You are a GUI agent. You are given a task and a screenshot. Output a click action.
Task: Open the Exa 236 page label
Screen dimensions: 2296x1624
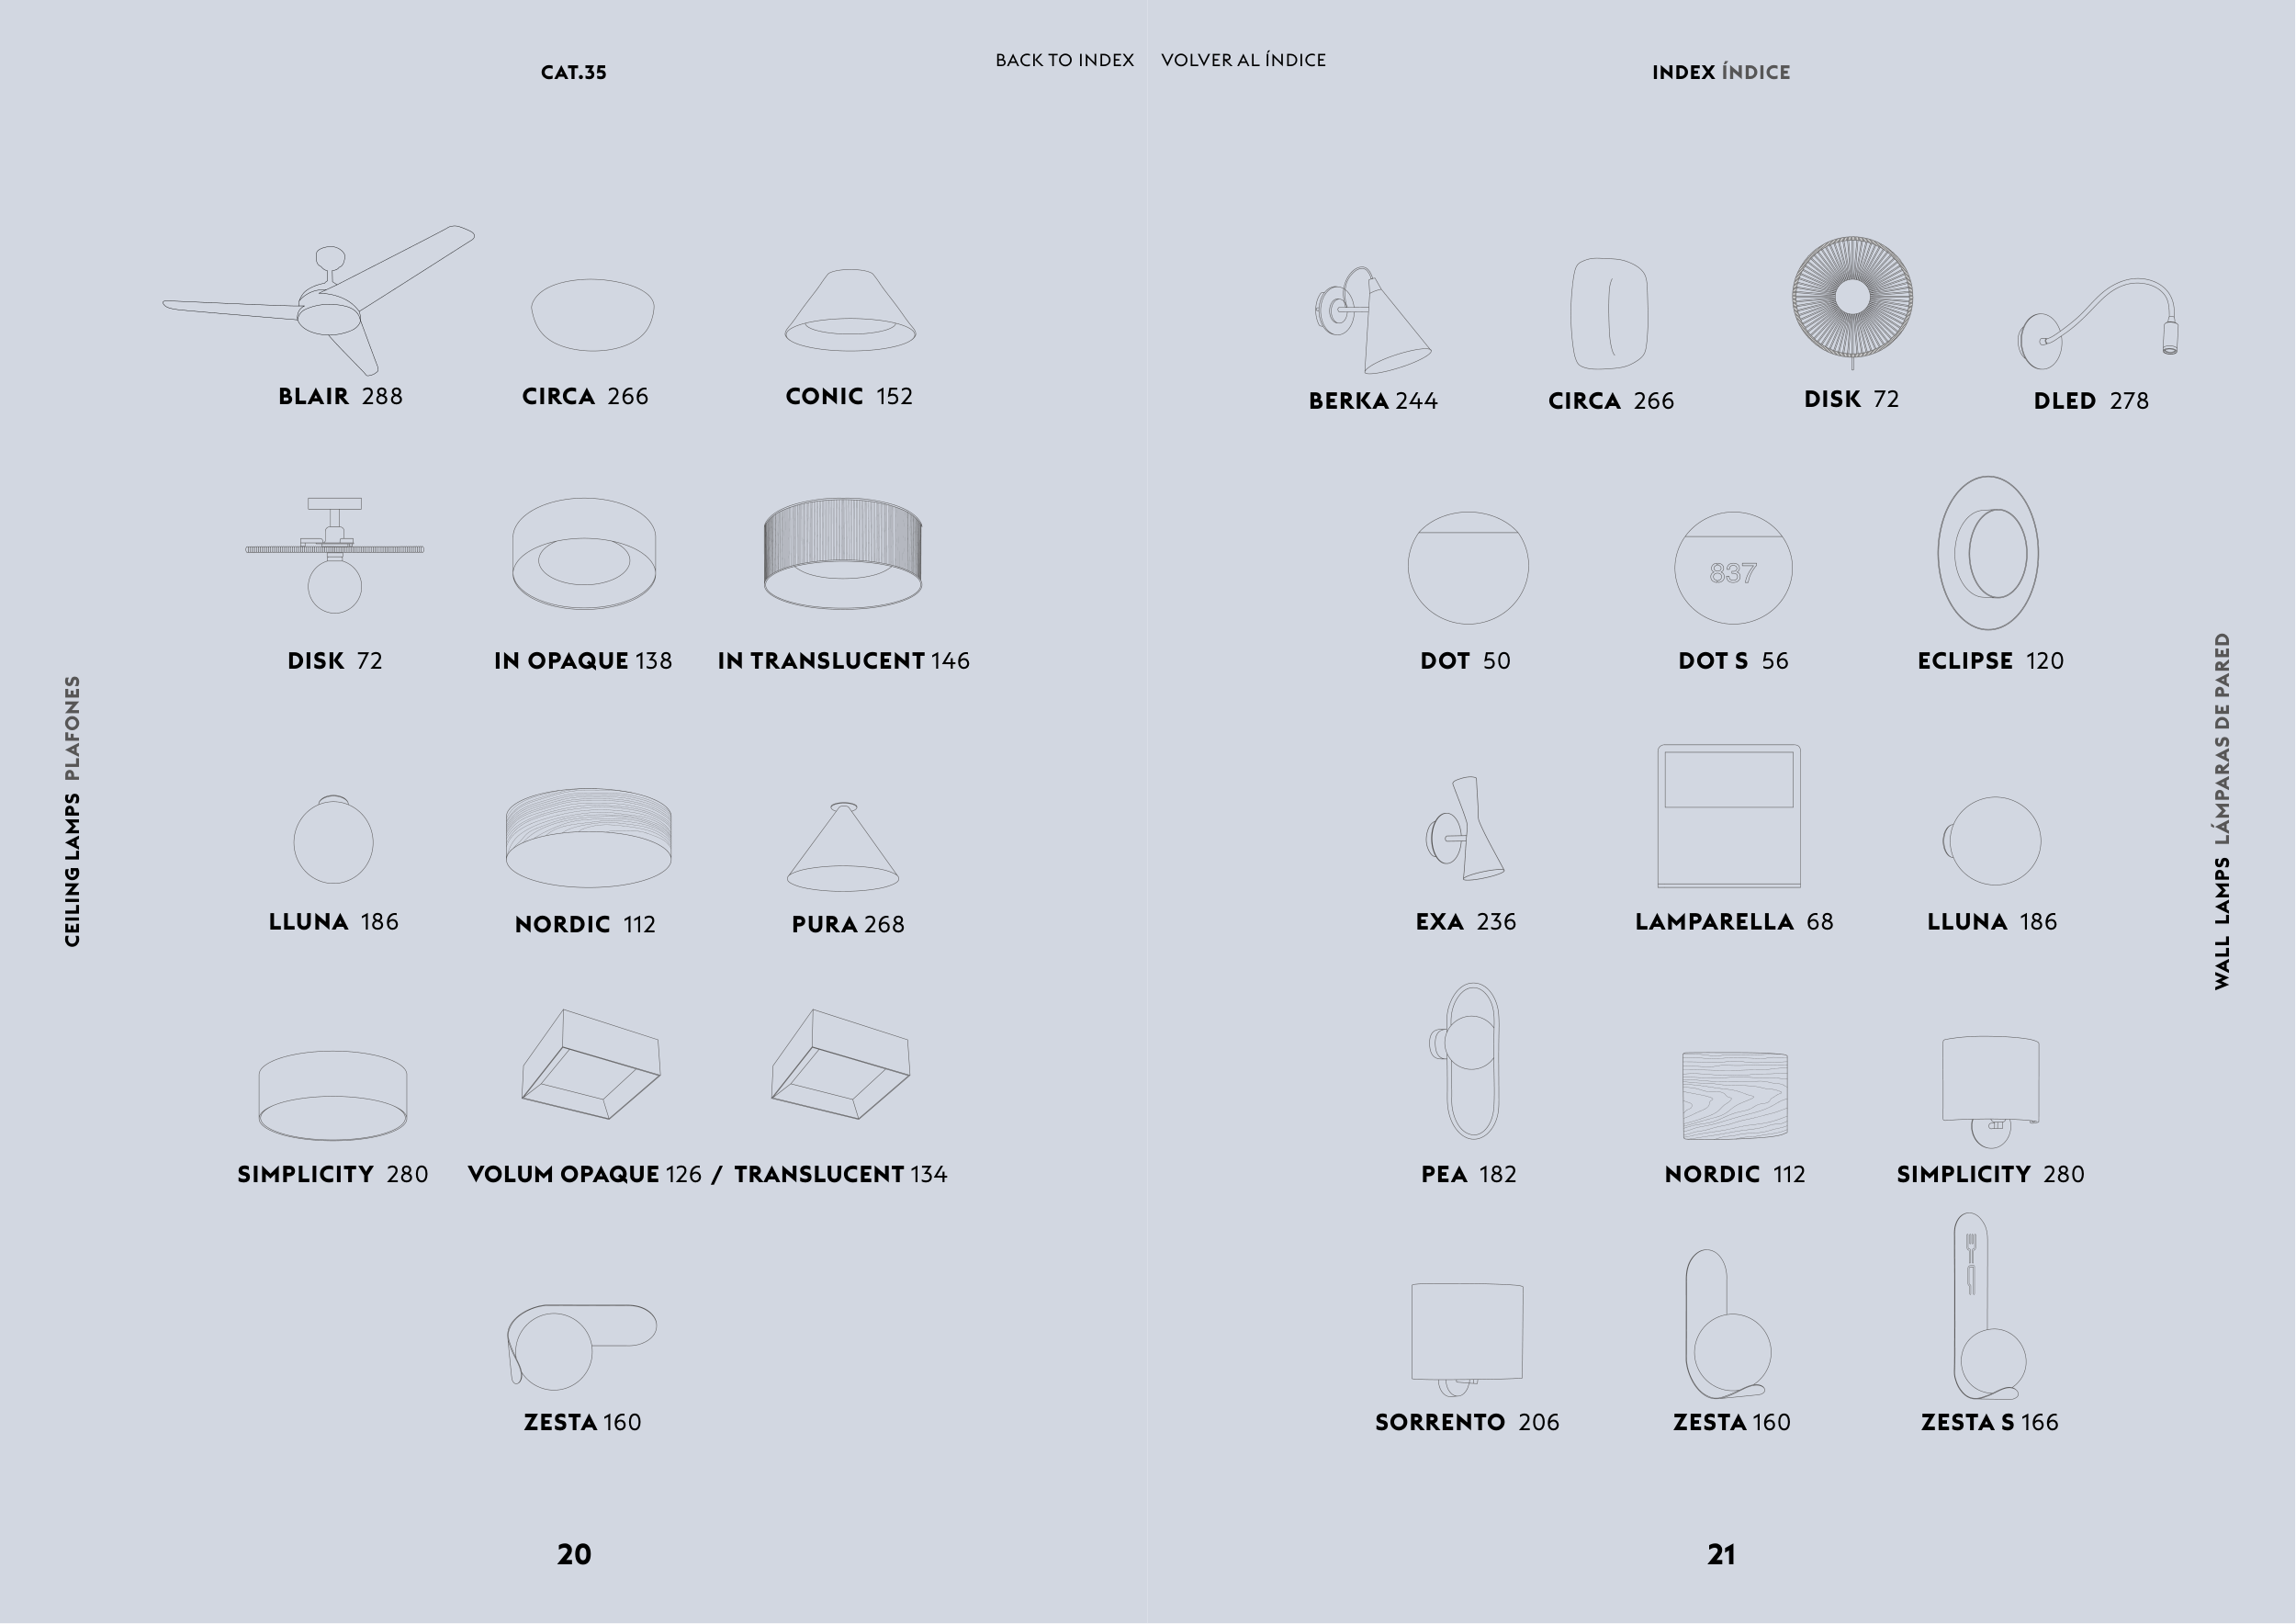pyautogui.click(x=1465, y=921)
